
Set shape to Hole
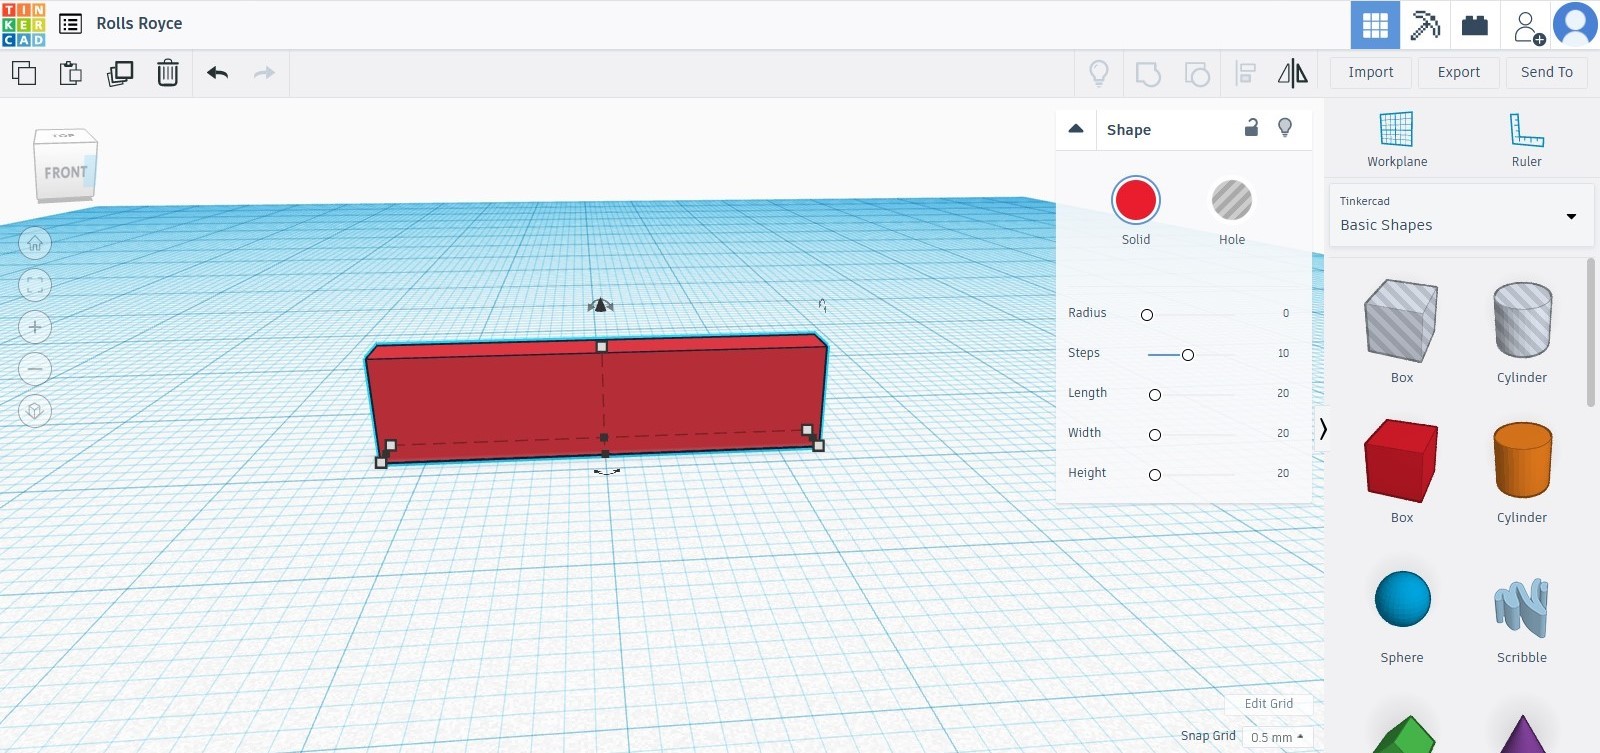pyautogui.click(x=1232, y=200)
